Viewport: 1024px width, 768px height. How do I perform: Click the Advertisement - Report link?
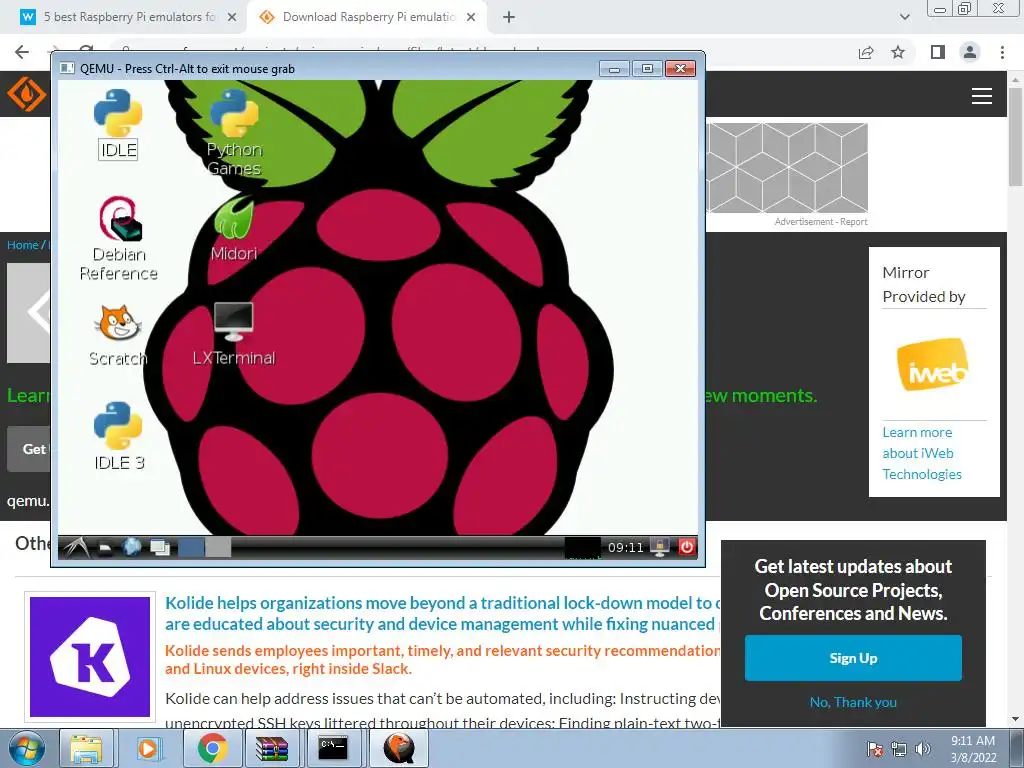(821, 222)
